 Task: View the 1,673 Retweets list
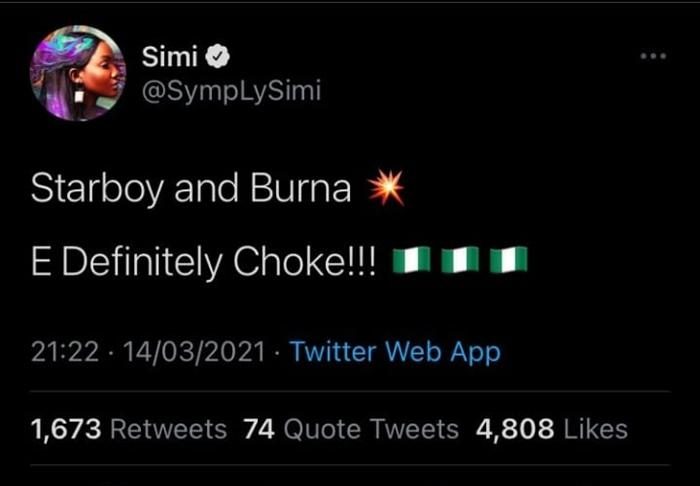[x=129, y=430]
